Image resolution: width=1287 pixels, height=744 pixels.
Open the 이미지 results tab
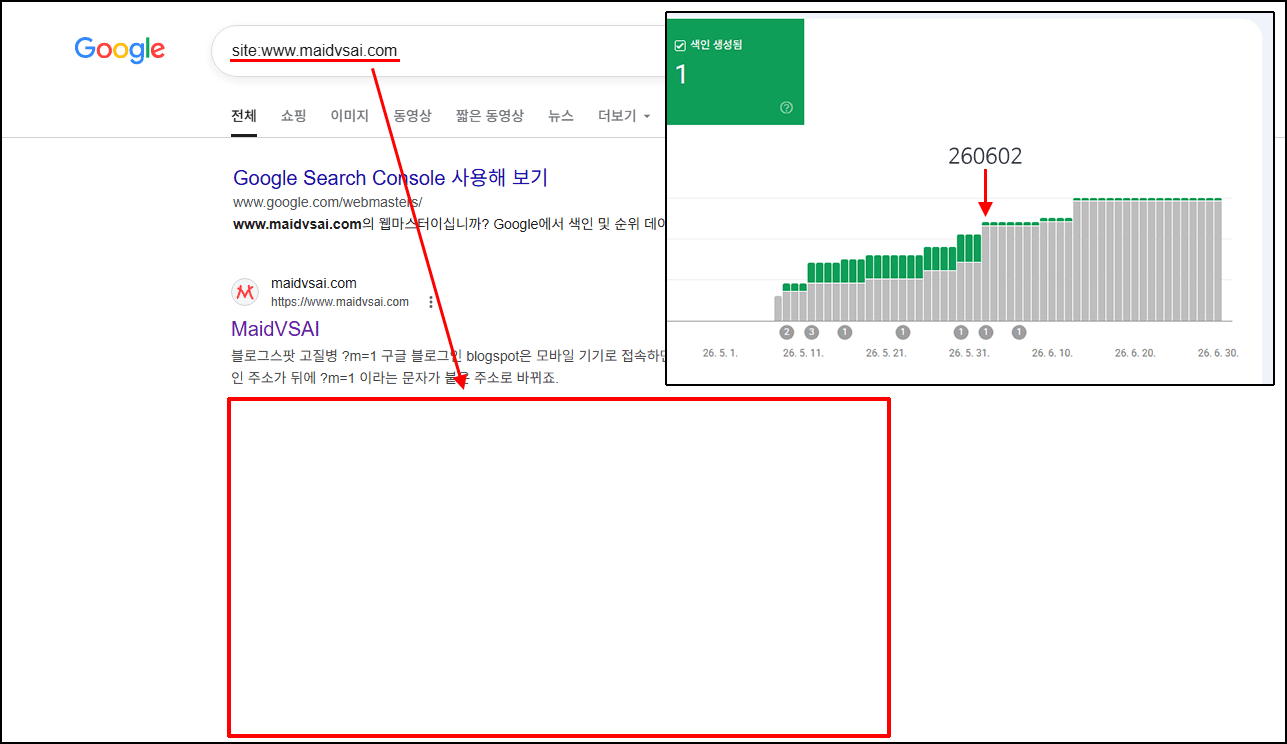(x=350, y=116)
